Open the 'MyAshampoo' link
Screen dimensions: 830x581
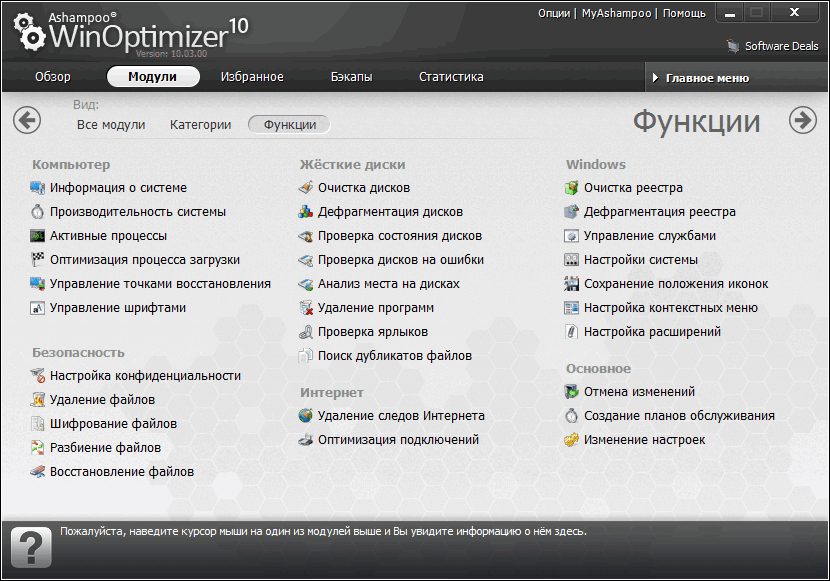(616, 13)
